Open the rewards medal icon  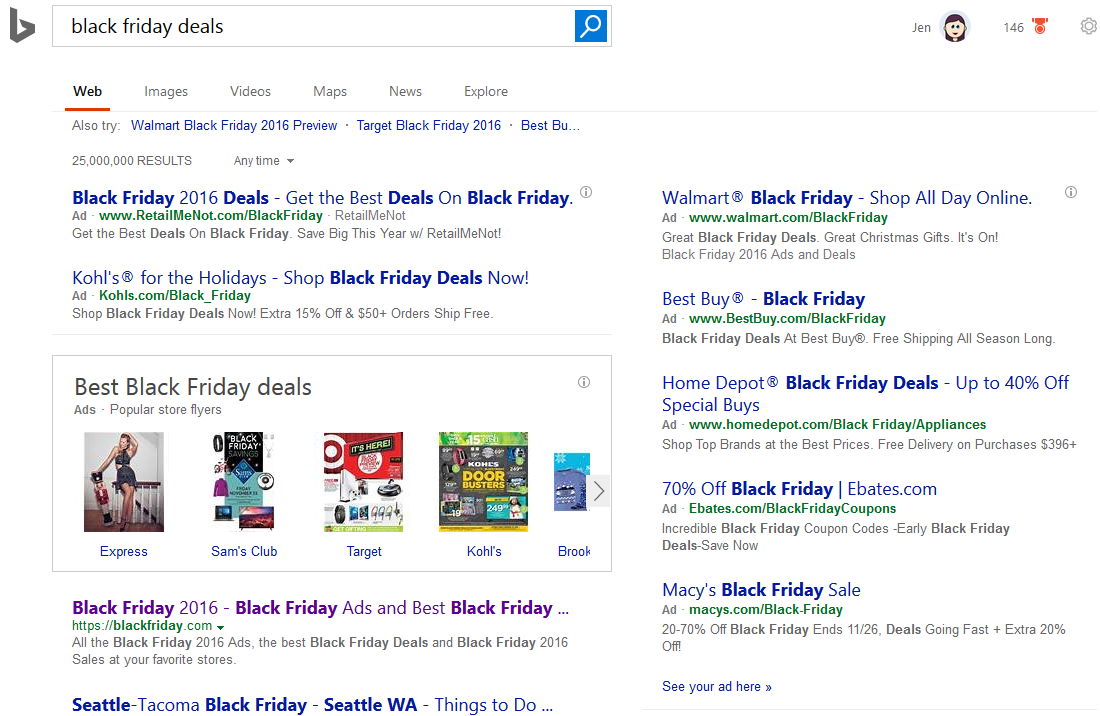click(1040, 27)
